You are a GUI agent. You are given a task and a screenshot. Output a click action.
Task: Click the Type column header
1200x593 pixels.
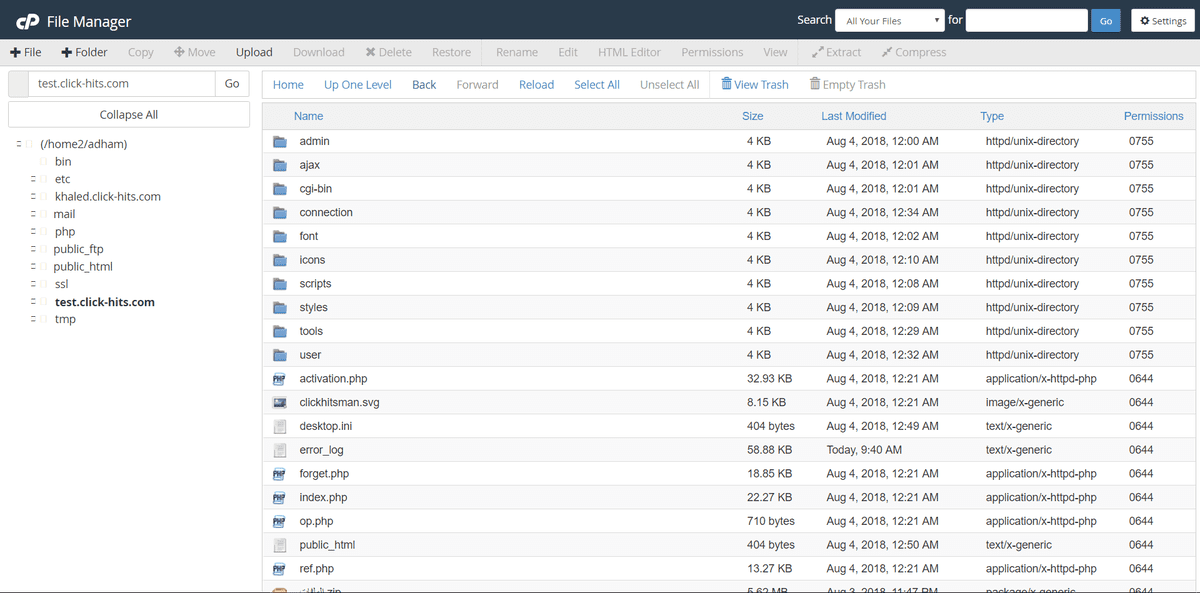pyautogui.click(x=992, y=116)
